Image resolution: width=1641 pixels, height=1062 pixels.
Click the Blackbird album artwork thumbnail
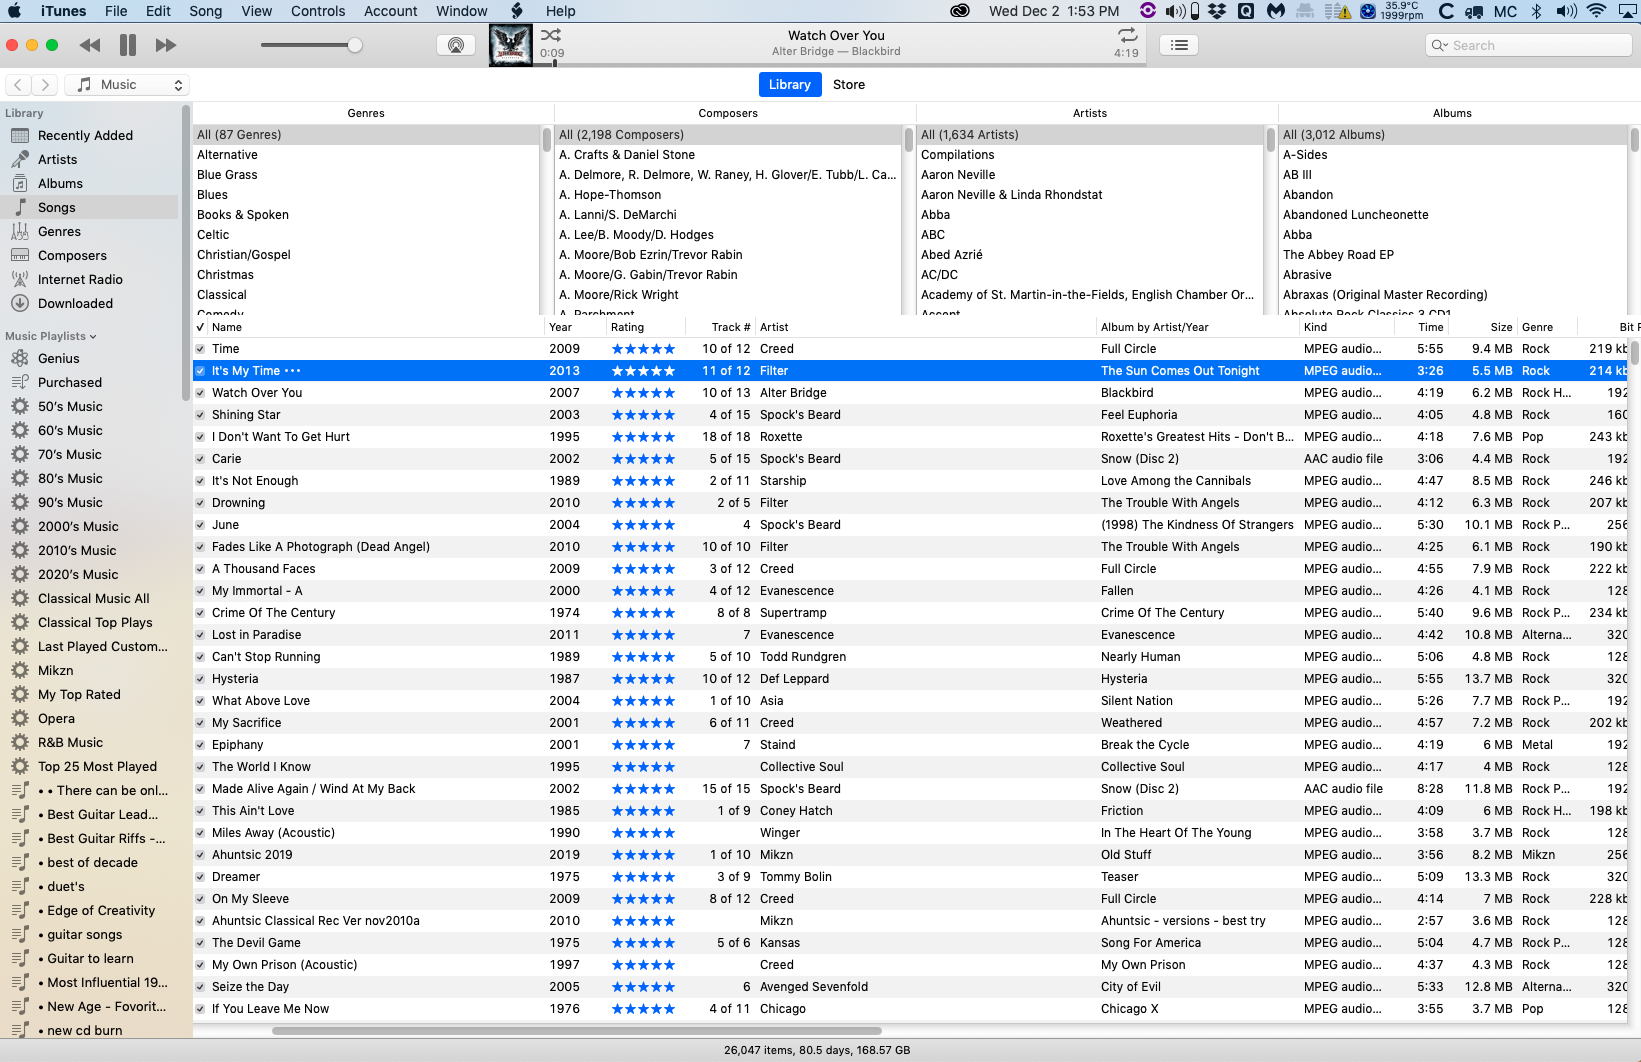511,45
